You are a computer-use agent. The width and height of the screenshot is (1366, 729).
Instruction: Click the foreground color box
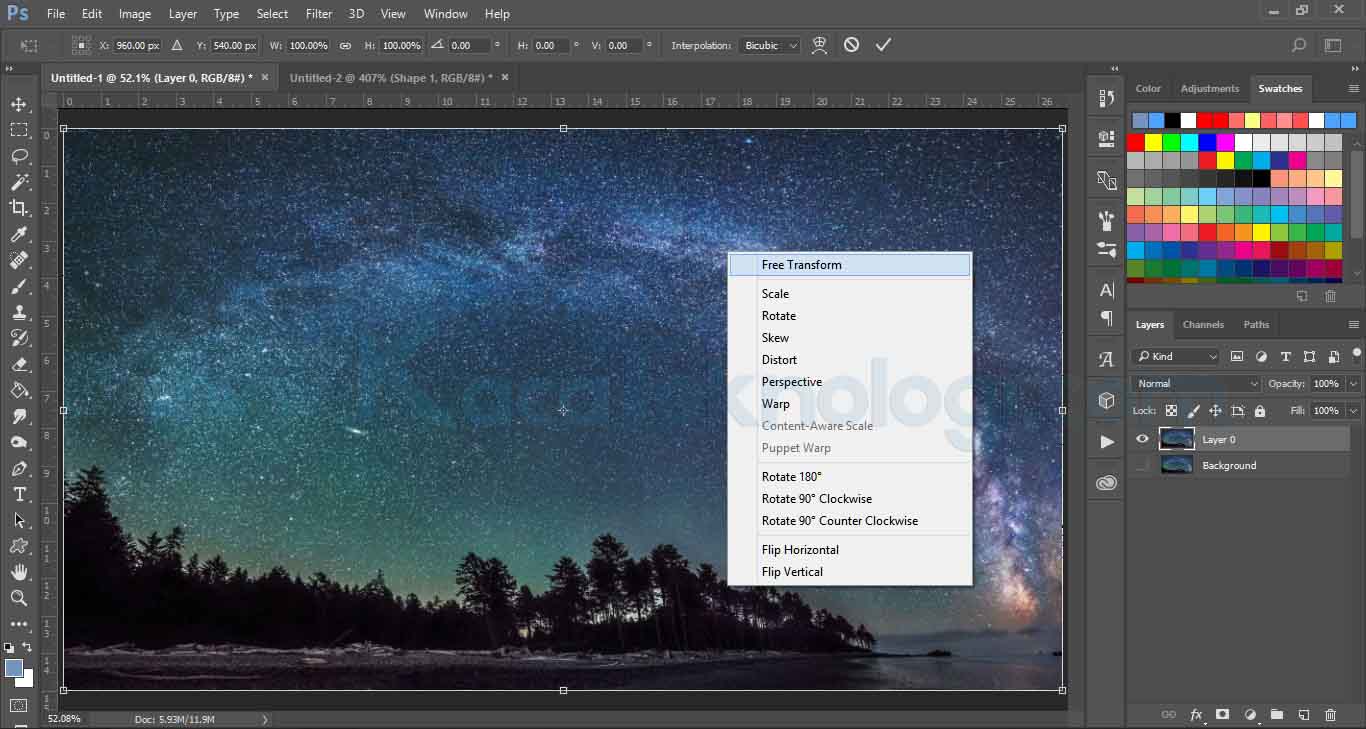[x=14, y=668]
